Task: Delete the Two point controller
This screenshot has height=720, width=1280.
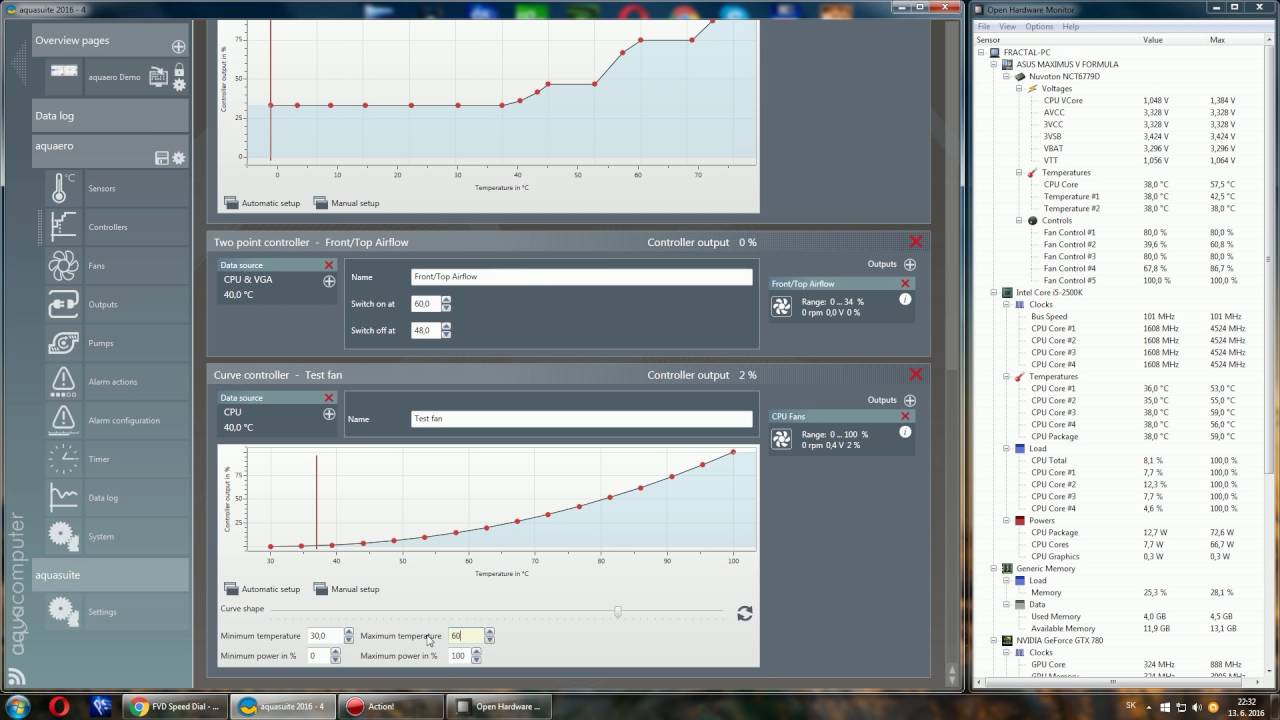Action: coord(916,242)
